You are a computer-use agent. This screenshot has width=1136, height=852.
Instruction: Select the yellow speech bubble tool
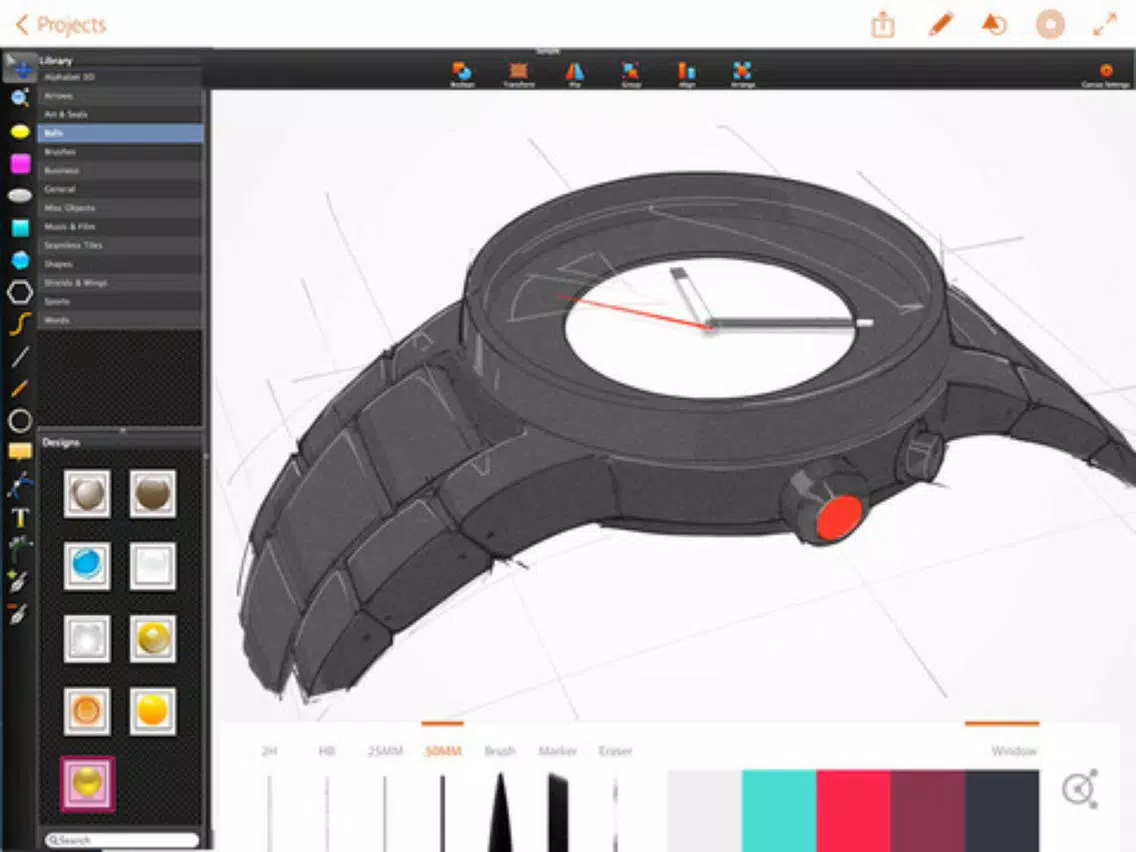[x=20, y=452]
